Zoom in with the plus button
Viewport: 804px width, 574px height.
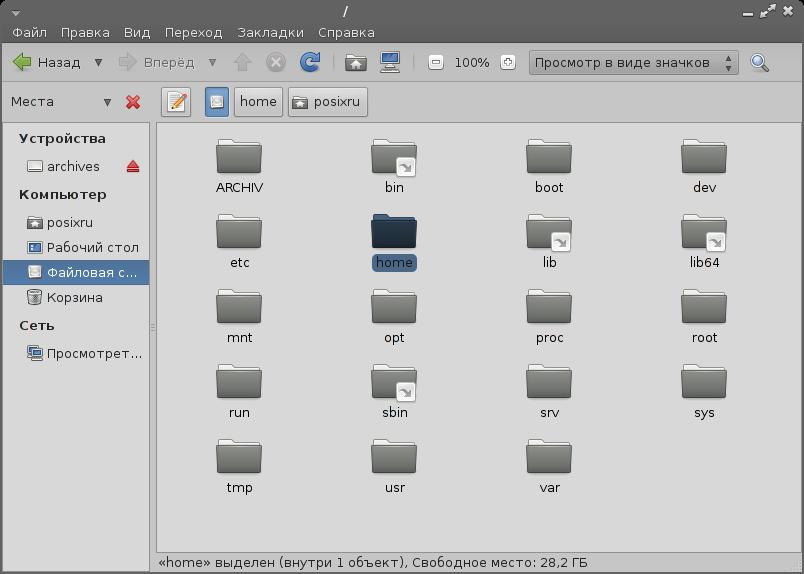point(508,63)
